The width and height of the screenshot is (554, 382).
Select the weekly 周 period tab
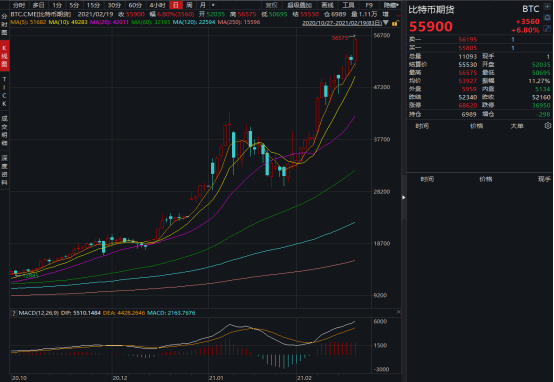pyautogui.click(x=189, y=5)
